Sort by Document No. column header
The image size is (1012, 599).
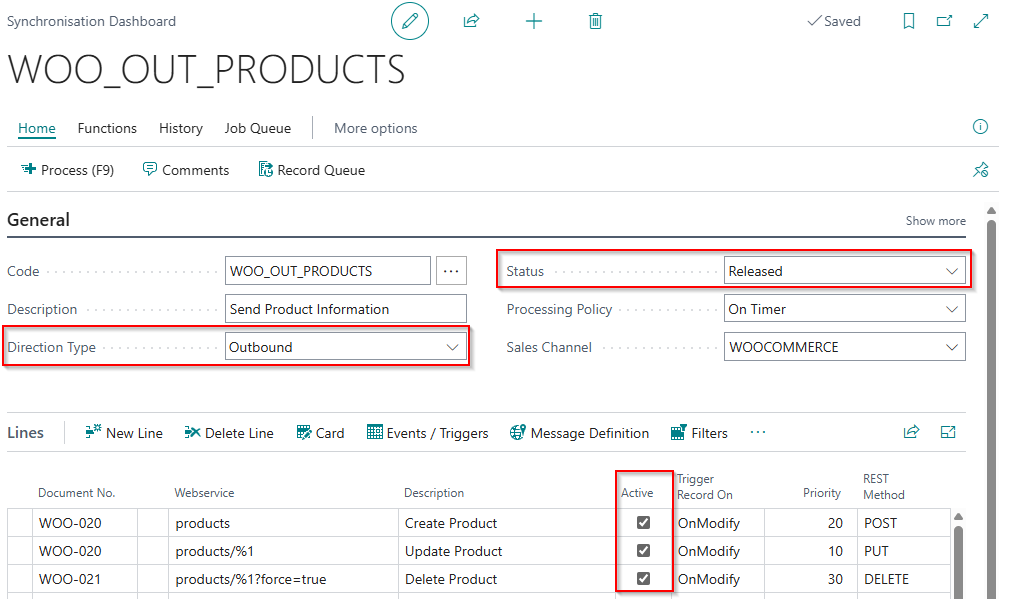(76, 492)
